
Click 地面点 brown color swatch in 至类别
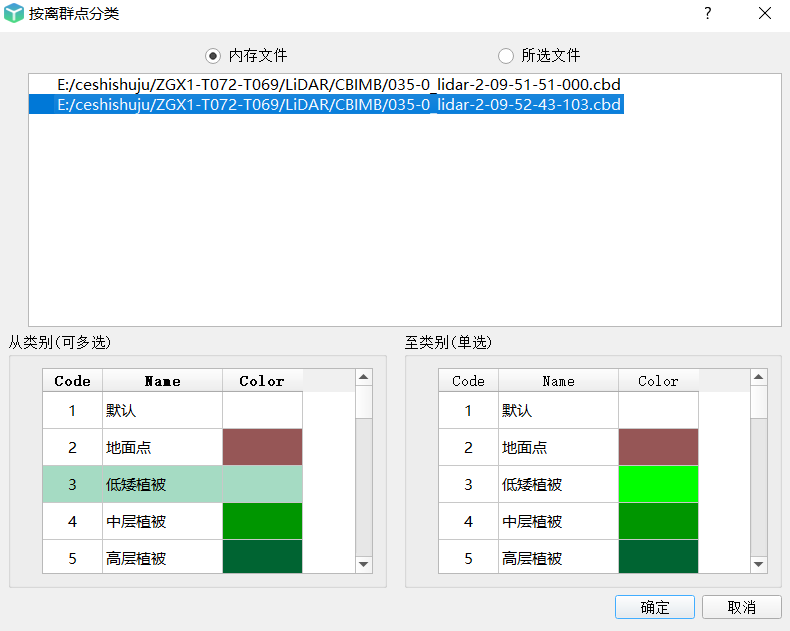coord(659,447)
